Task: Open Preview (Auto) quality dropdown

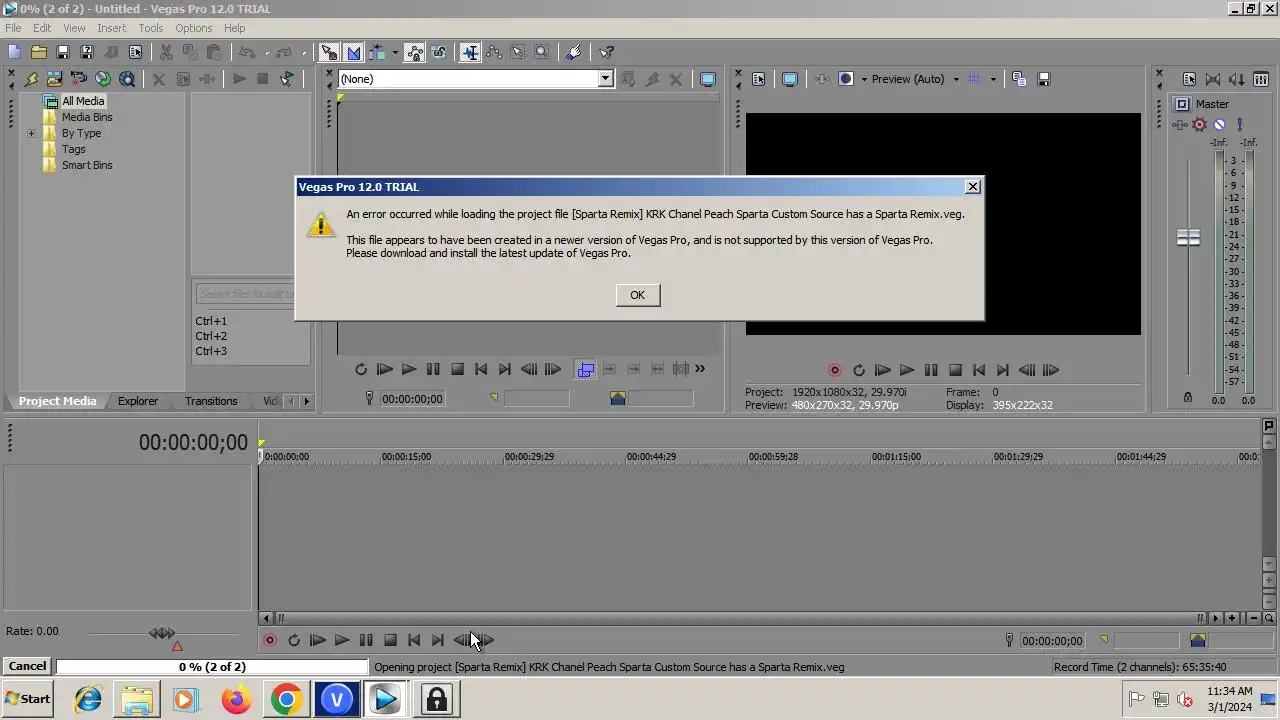Action: [956, 79]
